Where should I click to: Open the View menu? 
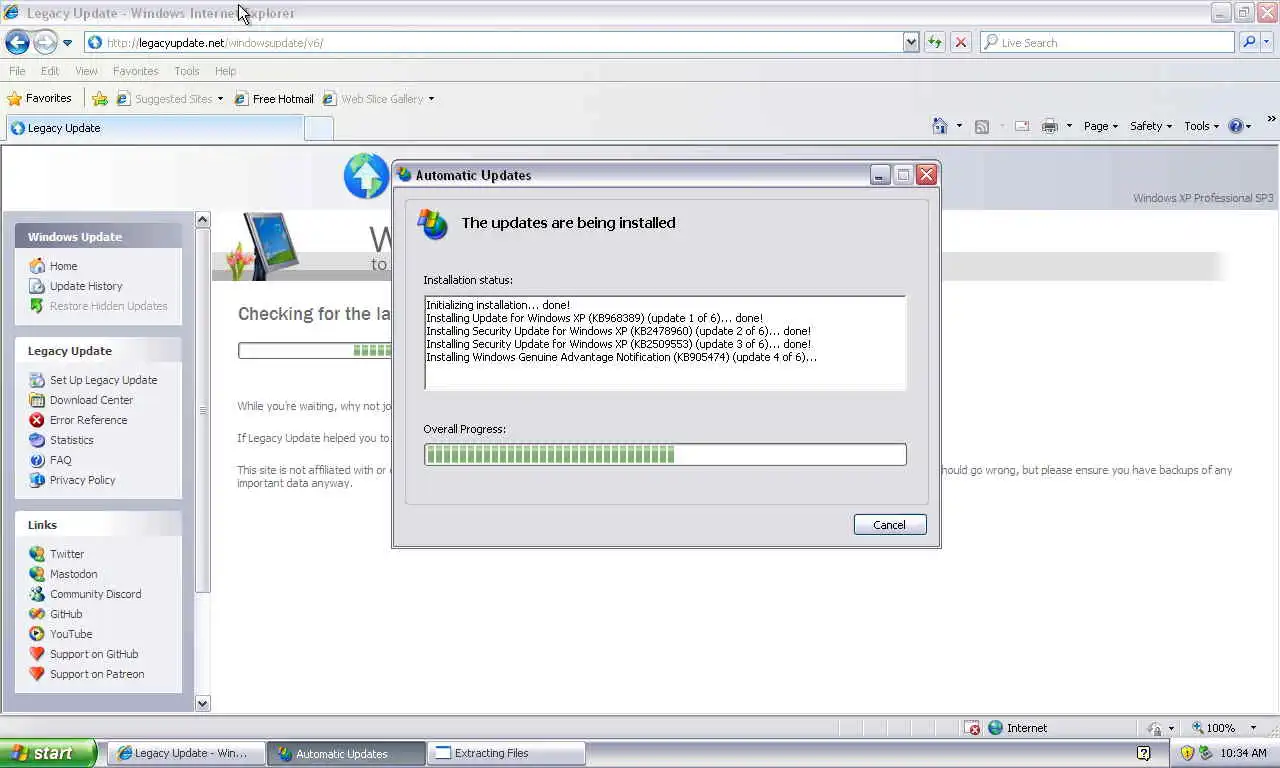(x=86, y=71)
